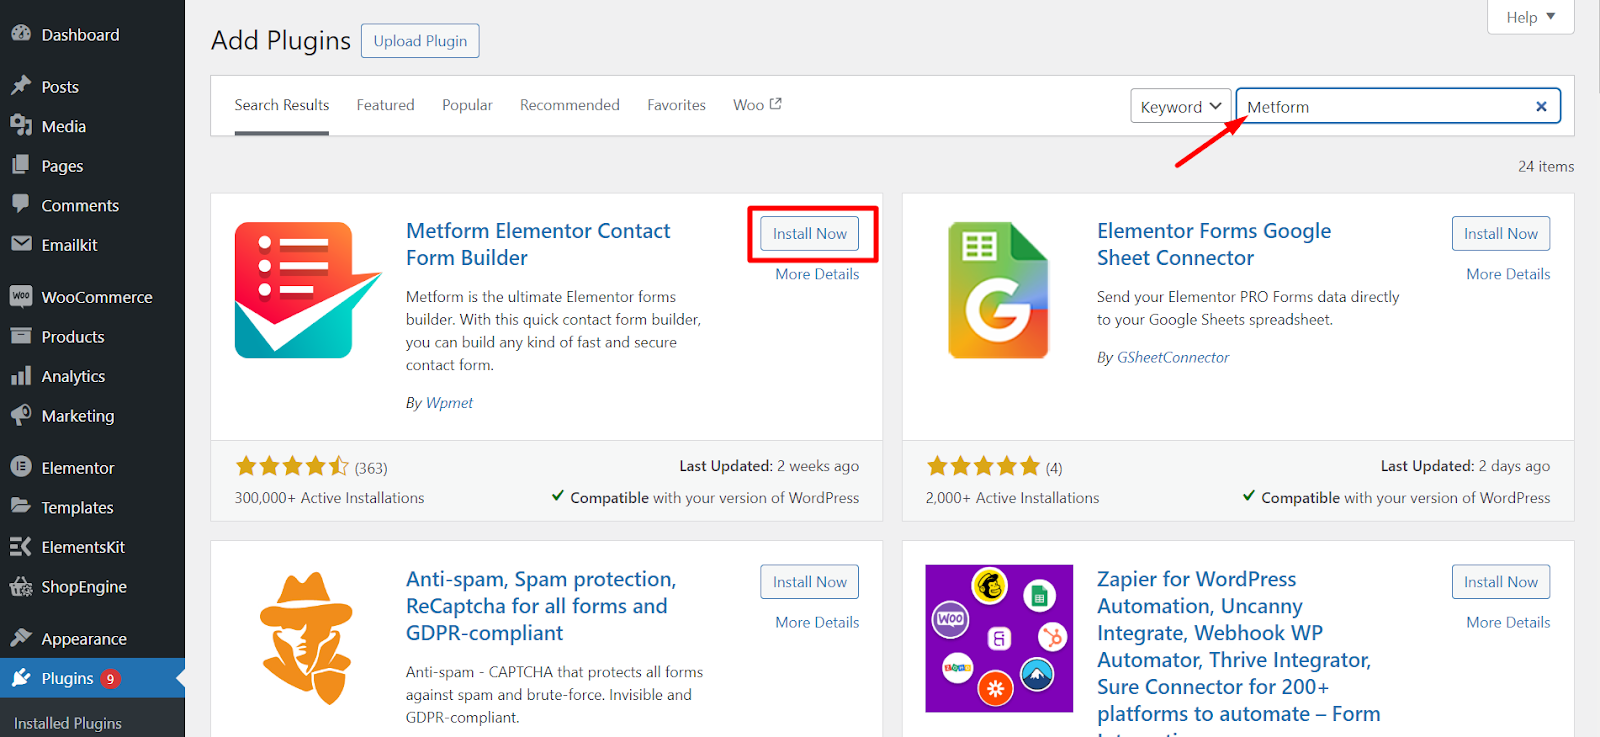Install Elementor Forms Google Sheet Connector

pyautogui.click(x=1501, y=233)
